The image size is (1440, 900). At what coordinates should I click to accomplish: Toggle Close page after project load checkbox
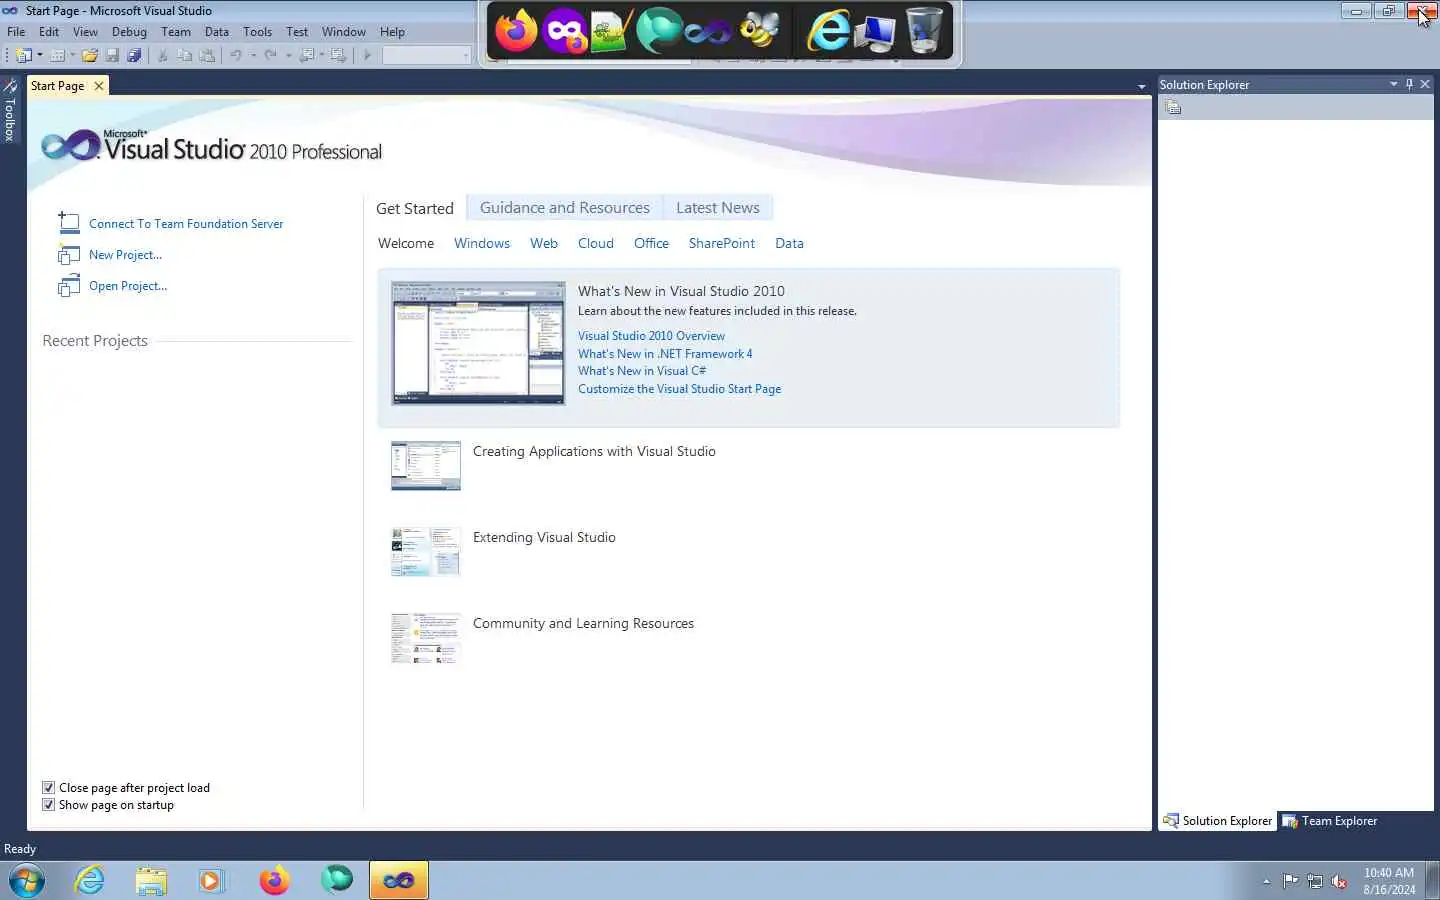click(x=48, y=788)
